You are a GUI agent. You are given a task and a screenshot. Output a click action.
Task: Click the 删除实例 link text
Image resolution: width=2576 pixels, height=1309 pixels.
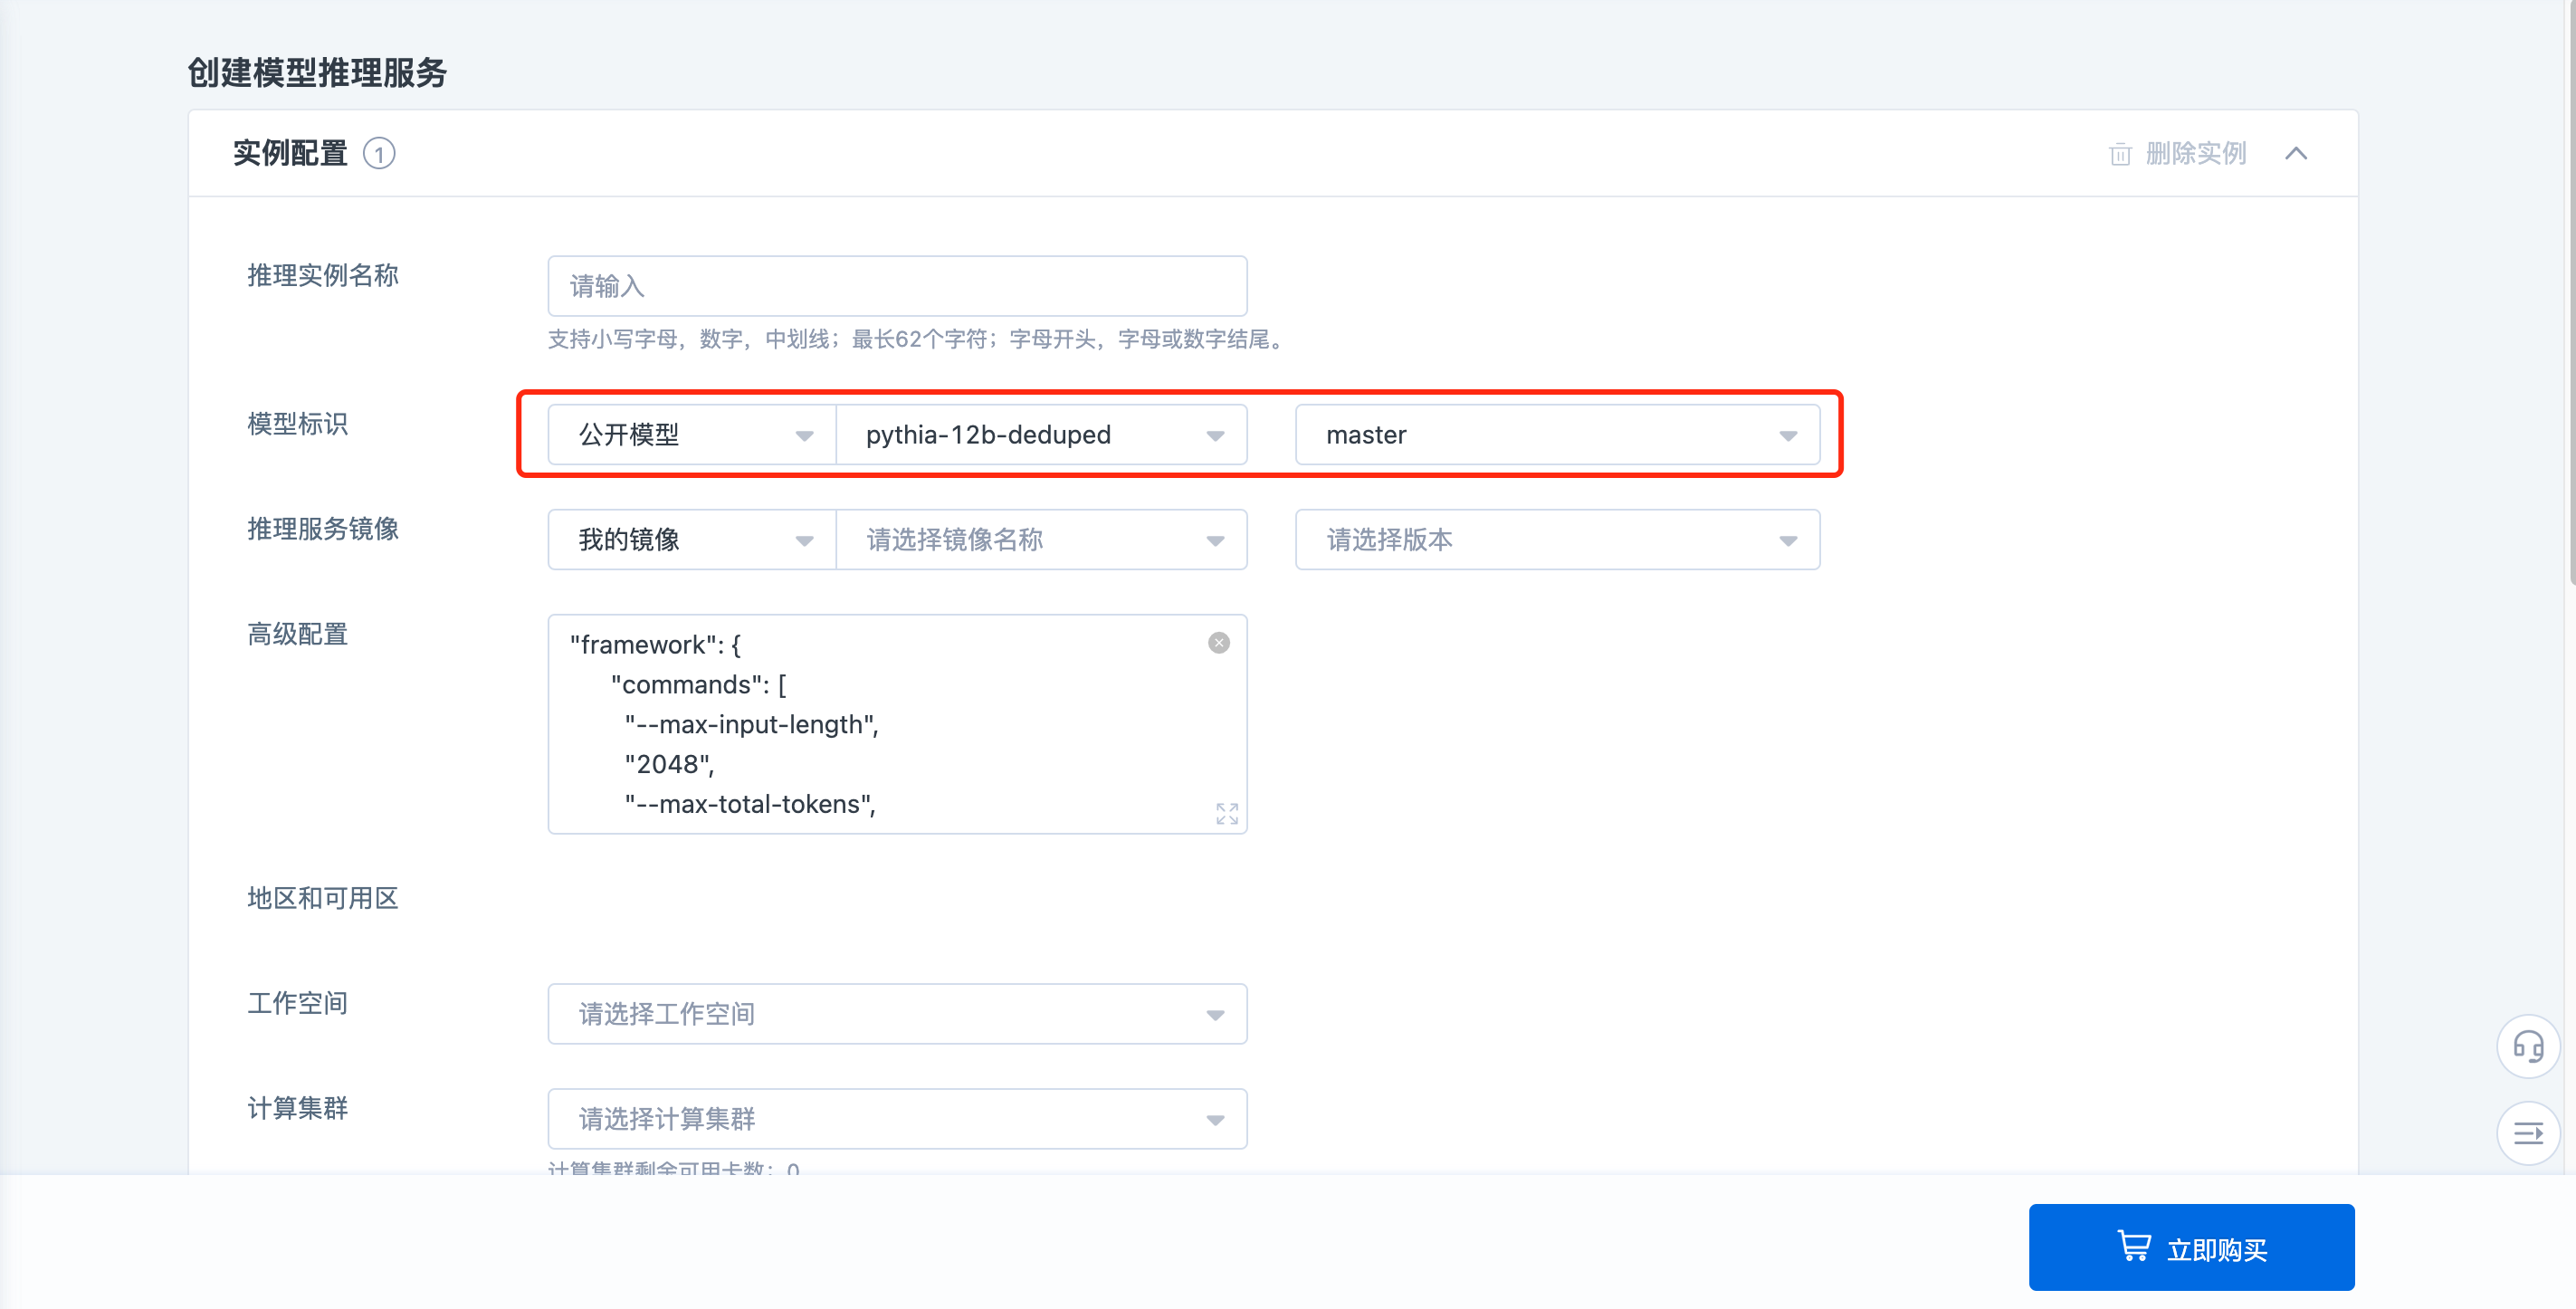[x=2196, y=154]
